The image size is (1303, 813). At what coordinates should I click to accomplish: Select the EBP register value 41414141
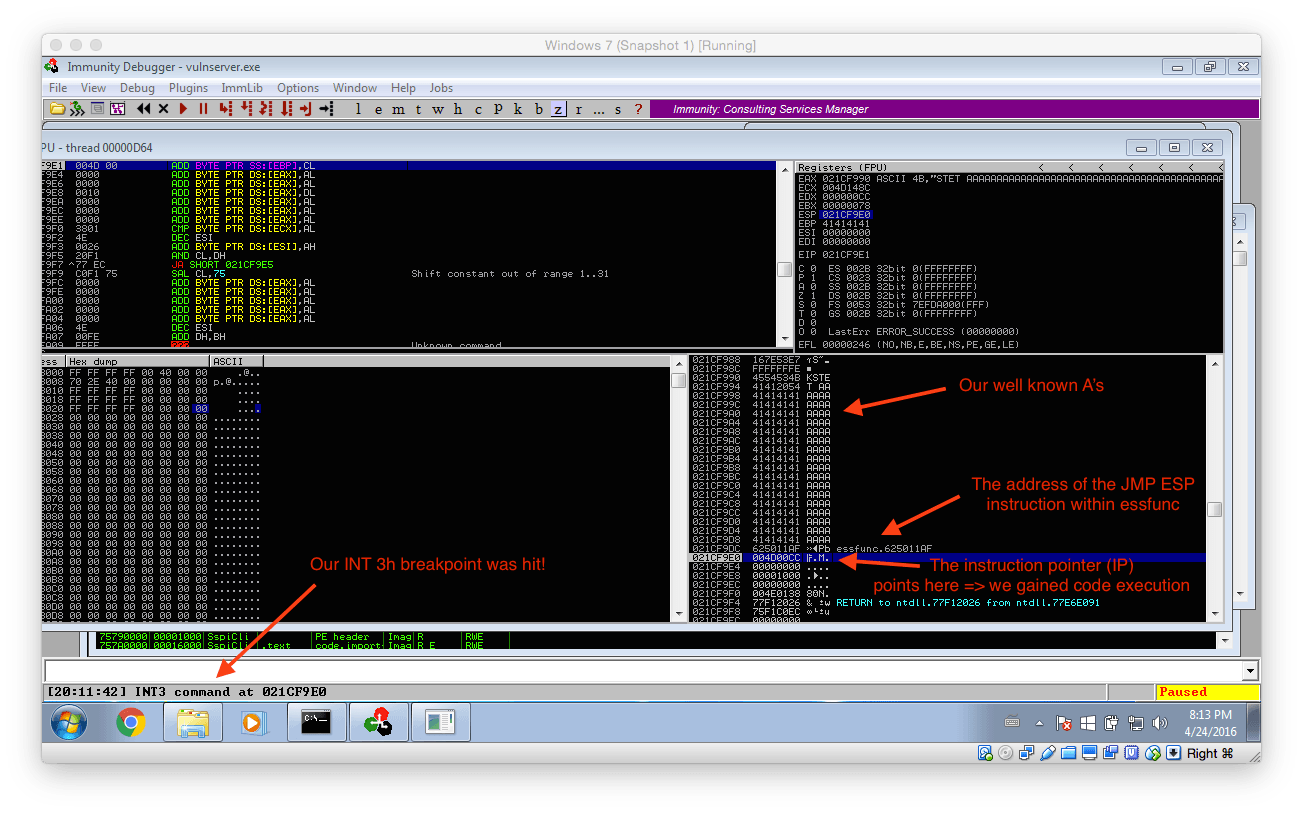coord(846,223)
